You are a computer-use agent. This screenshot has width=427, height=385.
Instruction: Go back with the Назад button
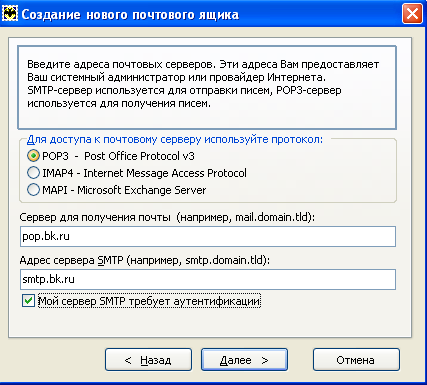tap(148, 360)
